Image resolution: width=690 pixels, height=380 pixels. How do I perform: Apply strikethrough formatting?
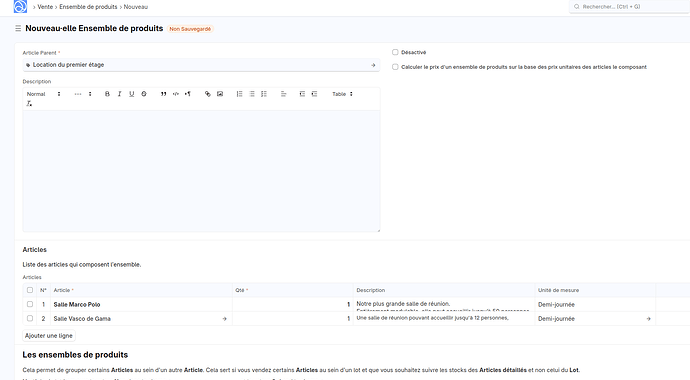[x=144, y=94]
